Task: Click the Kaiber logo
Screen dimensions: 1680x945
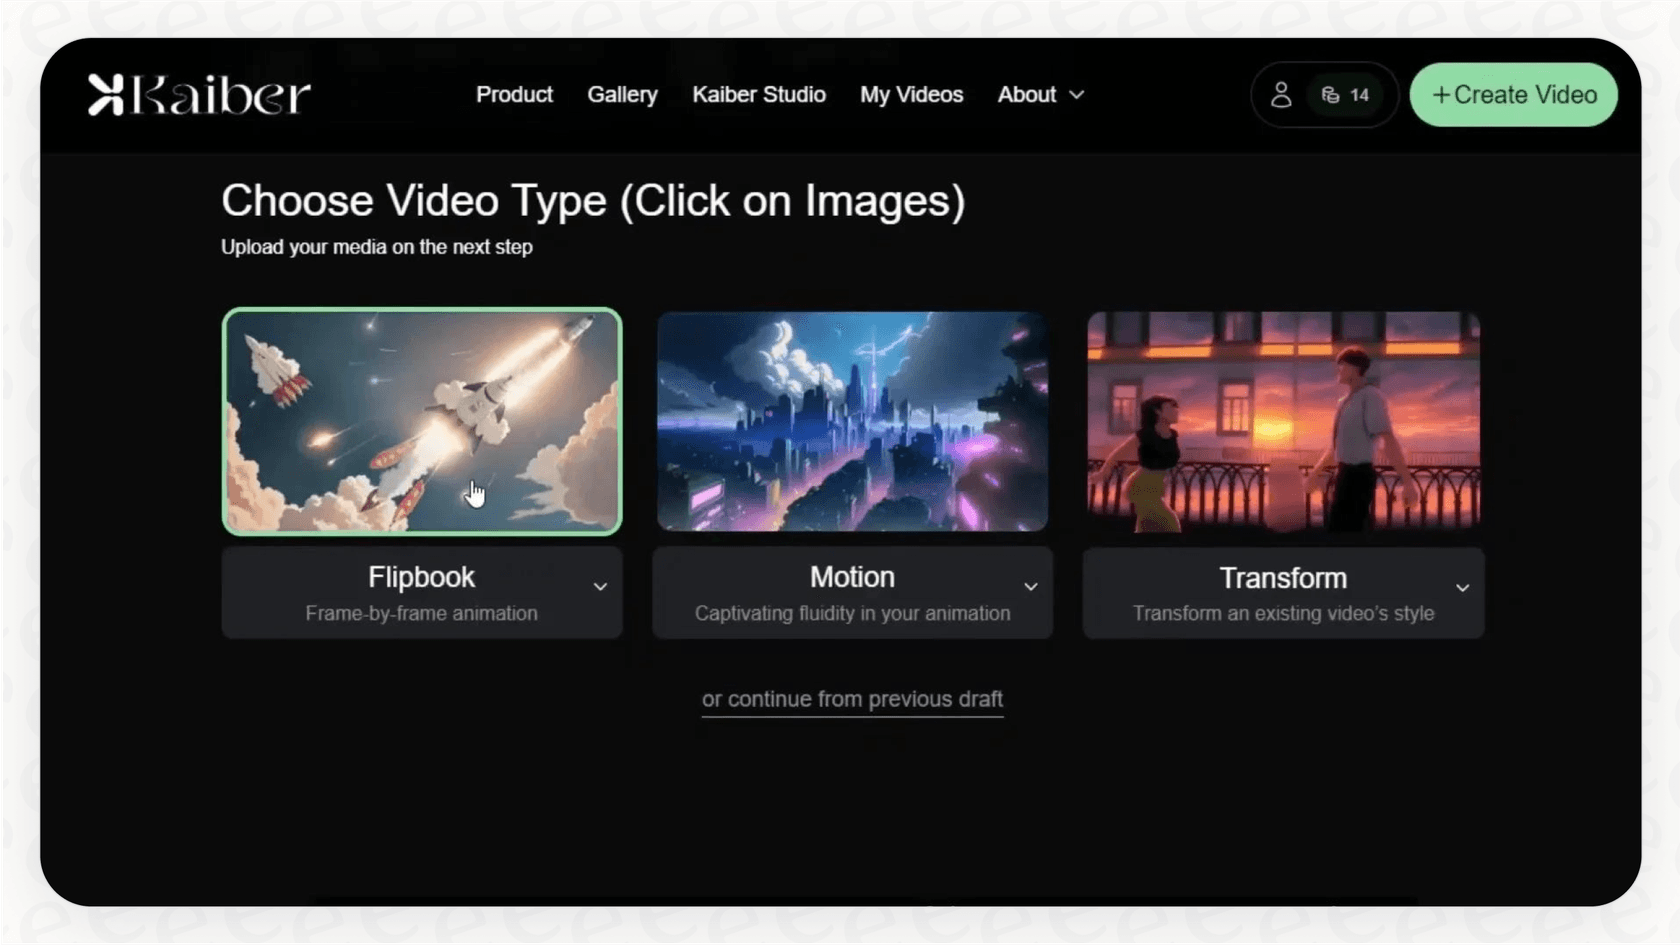Action: [x=198, y=94]
